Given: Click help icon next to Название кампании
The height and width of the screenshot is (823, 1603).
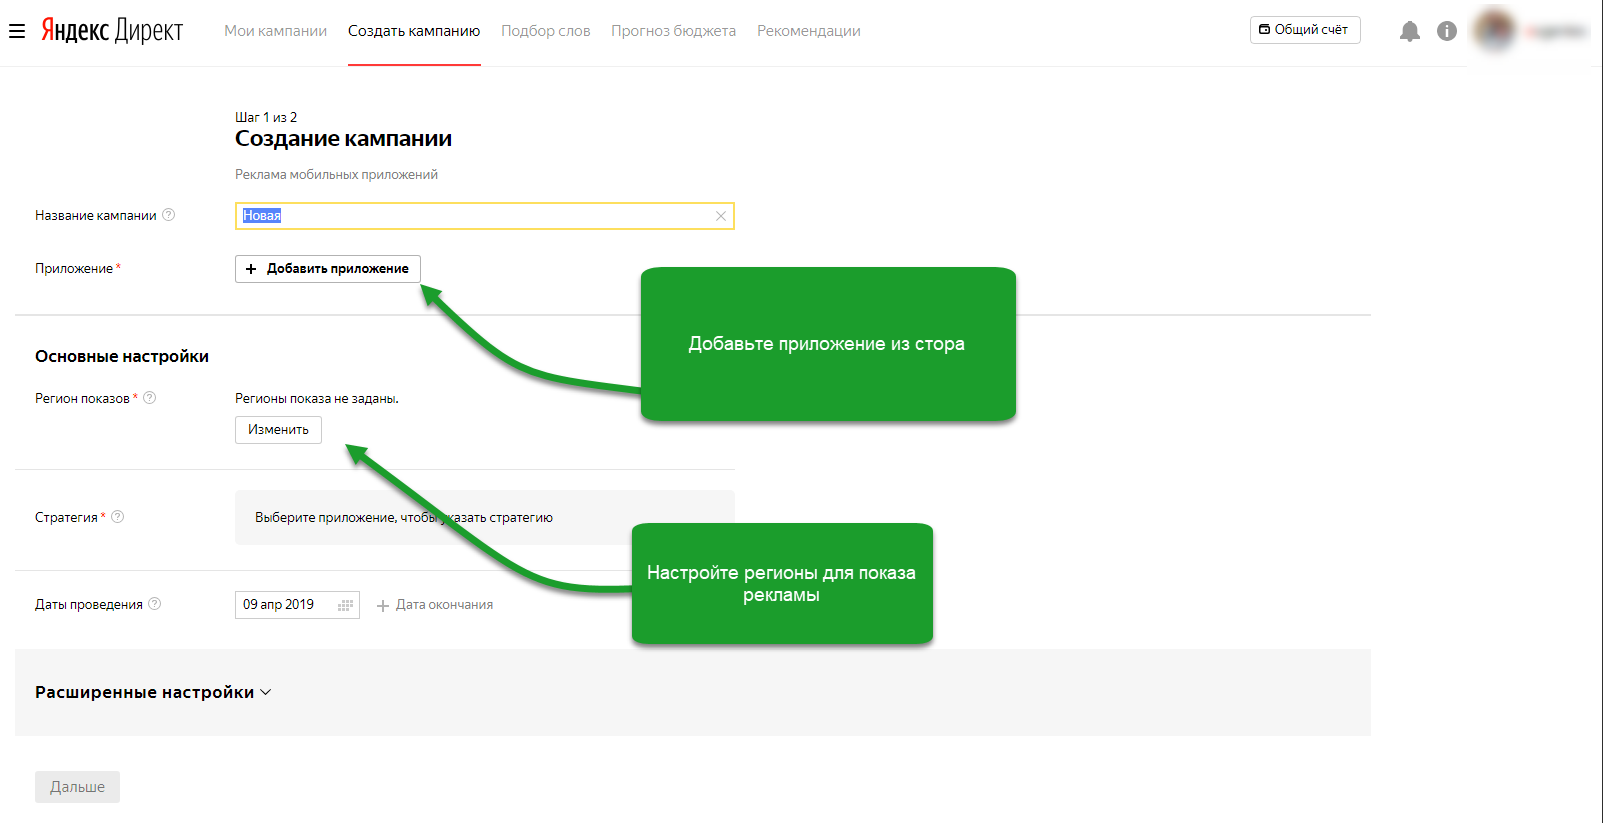Looking at the screenshot, I should [x=169, y=215].
